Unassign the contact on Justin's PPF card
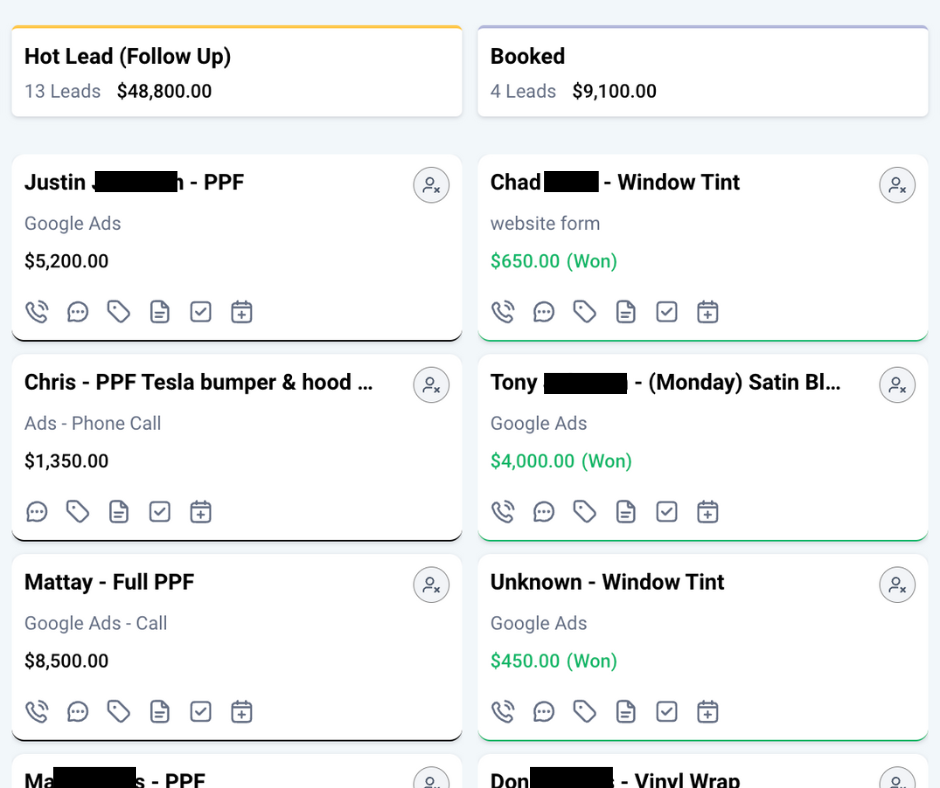Image resolution: width=940 pixels, height=788 pixels. [x=431, y=184]
